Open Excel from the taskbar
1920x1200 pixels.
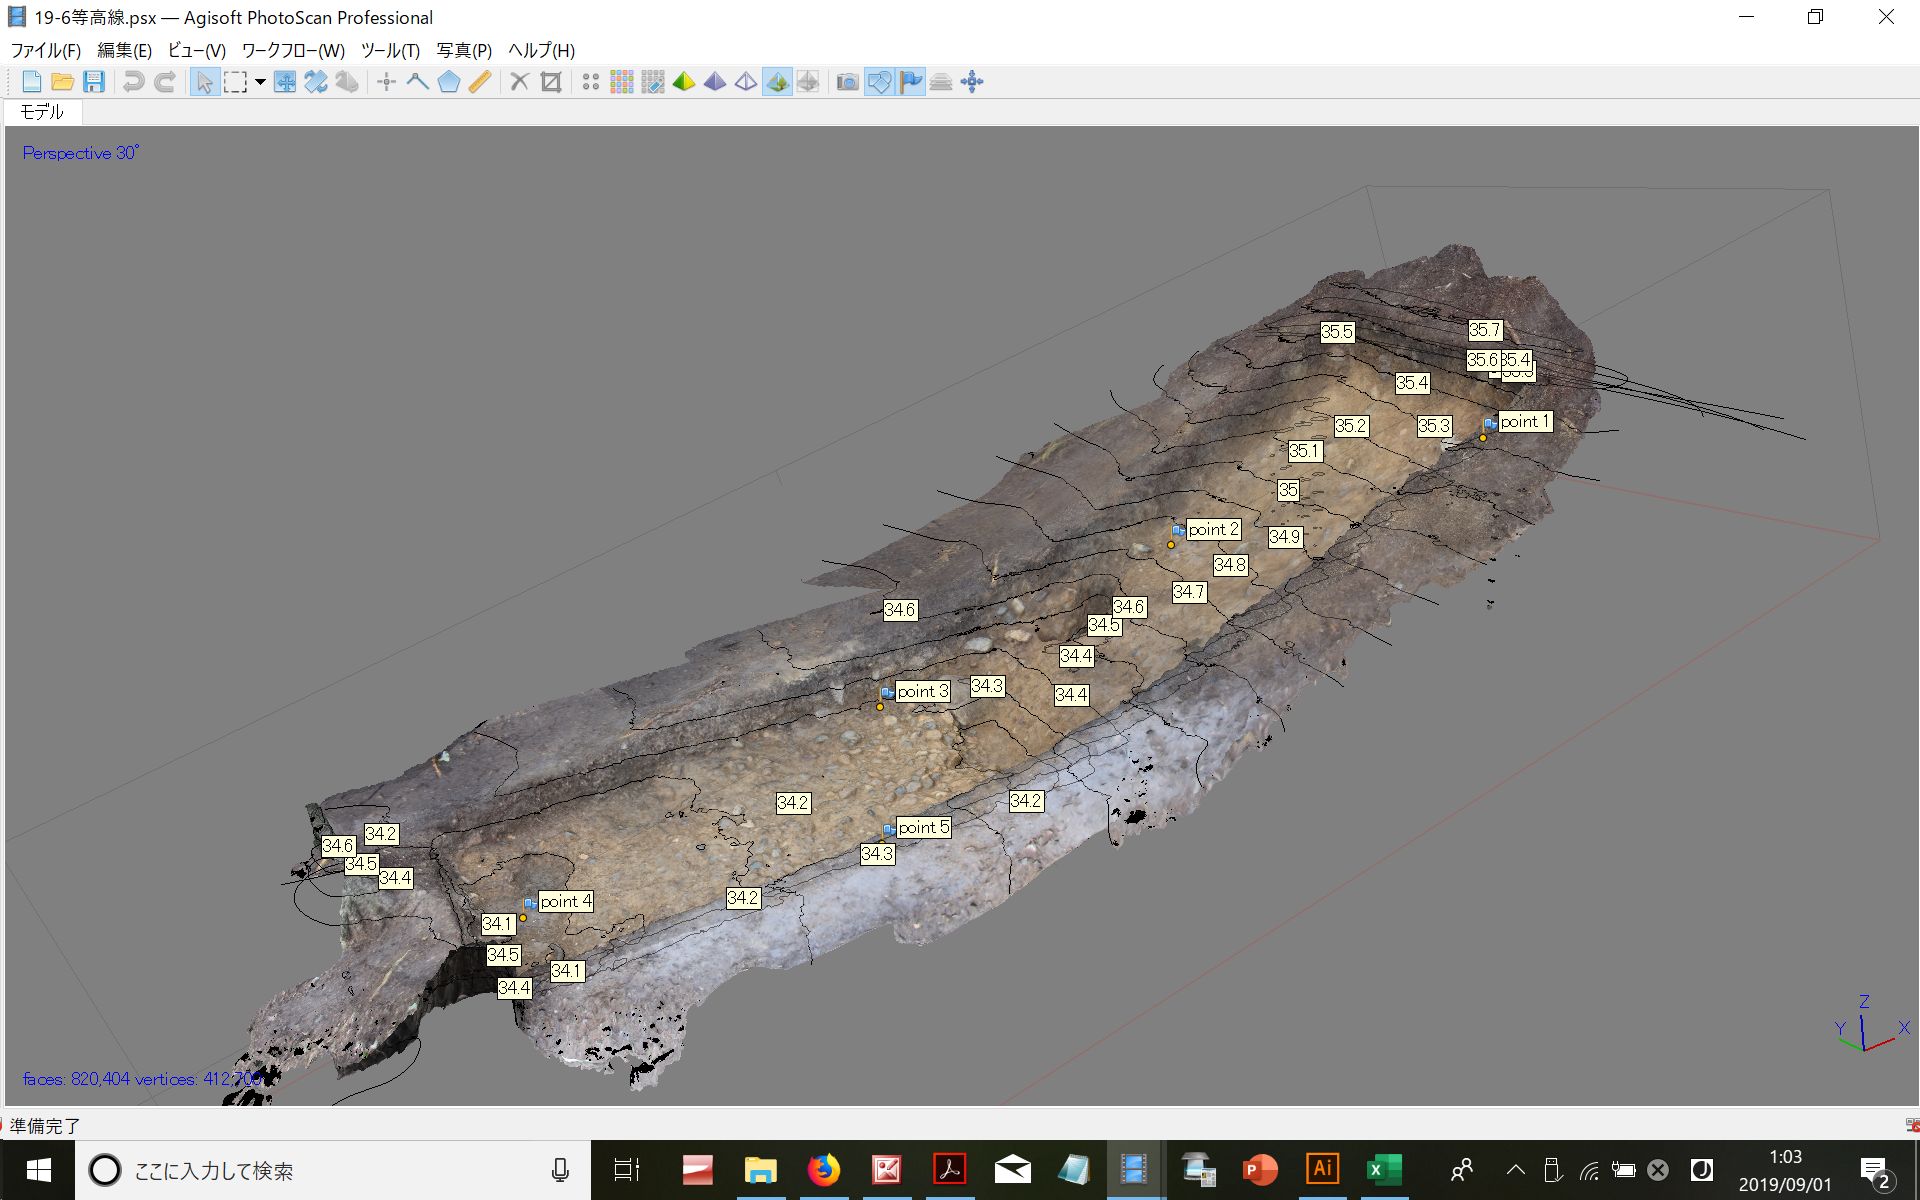click(1383, 1169)
